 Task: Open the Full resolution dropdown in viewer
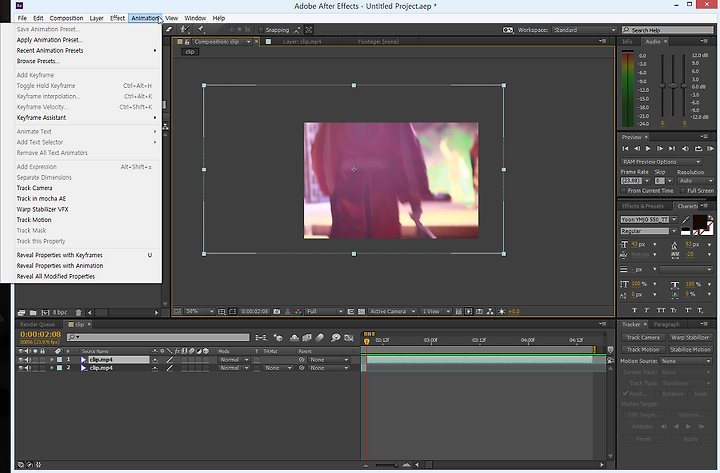tap(324, 311)
